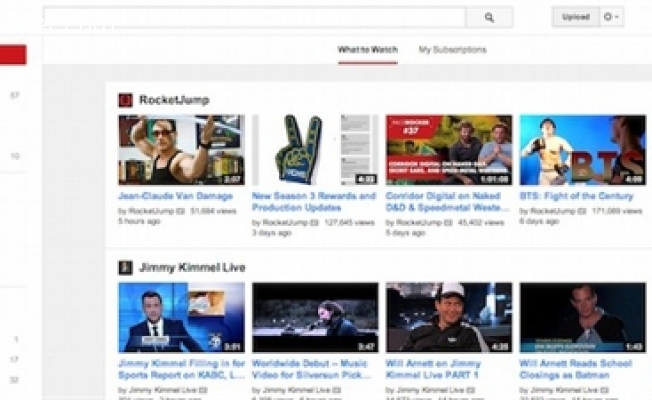Image resolution: width=652 pixels, height=400 pixels.
Task: Open the RocketJump channel icon
Action: coord(125,100)
